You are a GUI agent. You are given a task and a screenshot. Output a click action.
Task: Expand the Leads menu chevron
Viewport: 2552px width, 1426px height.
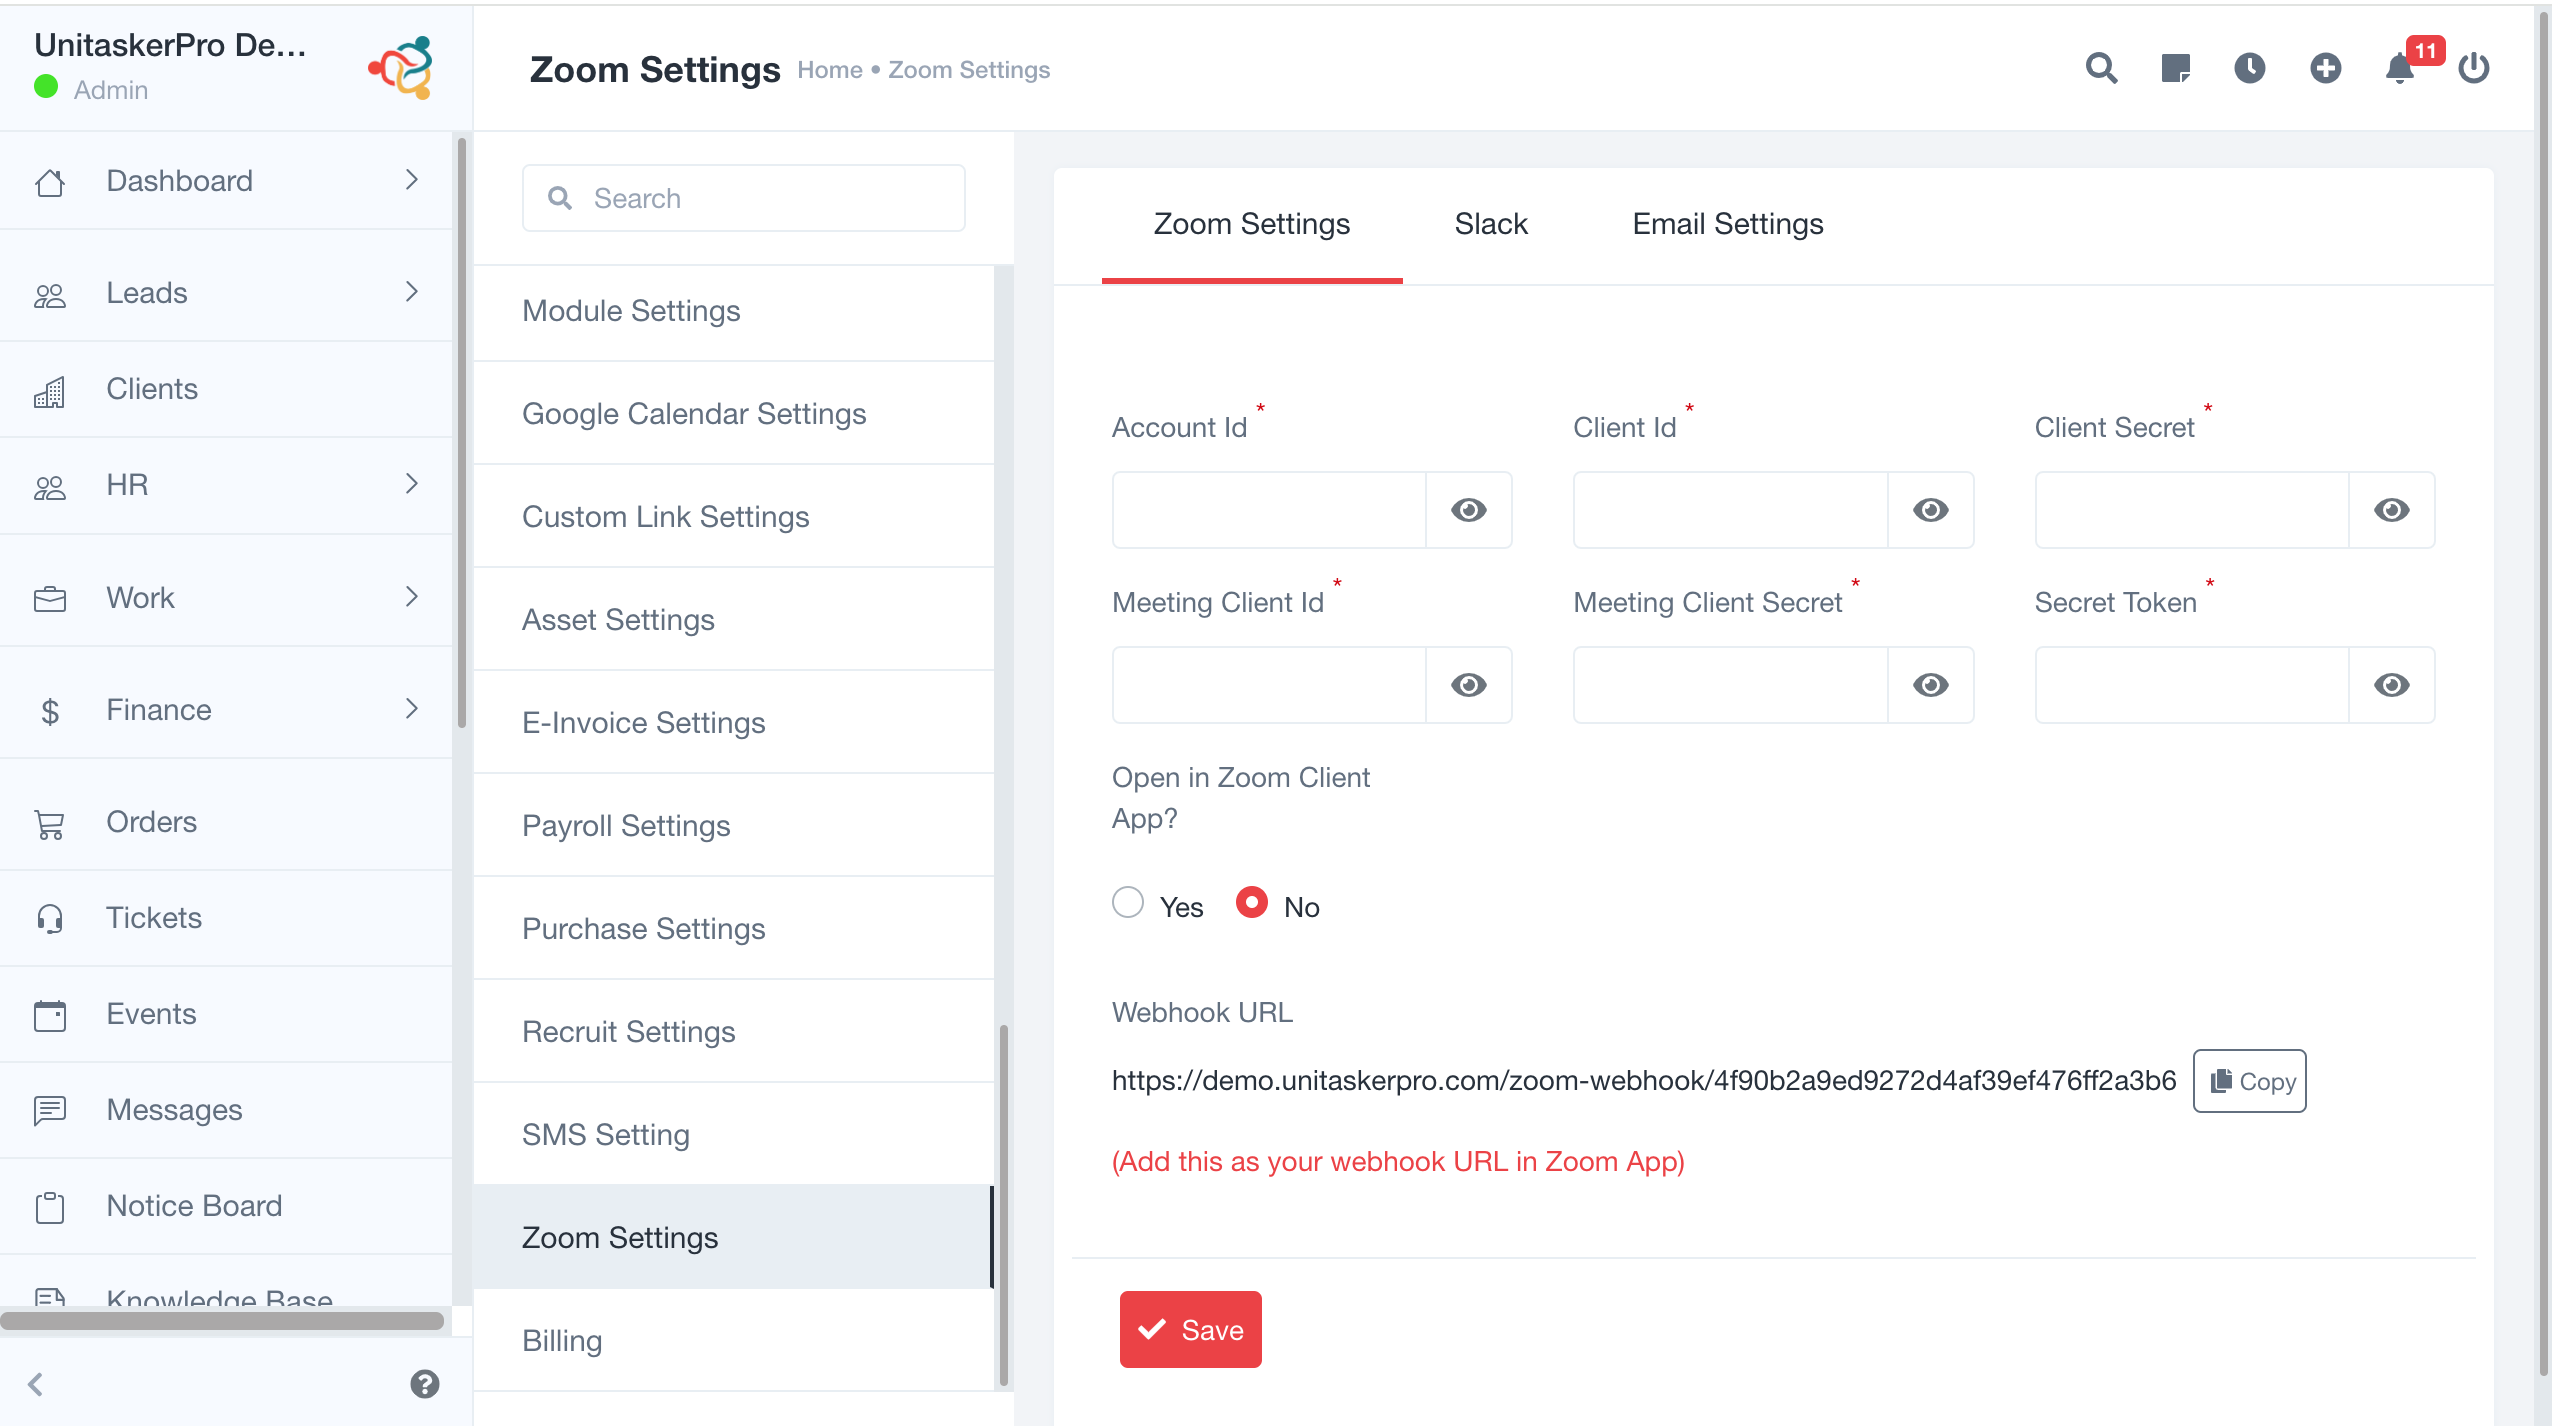coord(412,292)
